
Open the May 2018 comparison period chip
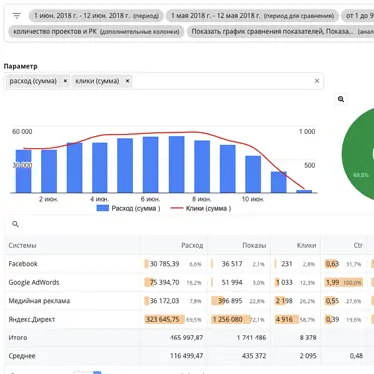252,16
